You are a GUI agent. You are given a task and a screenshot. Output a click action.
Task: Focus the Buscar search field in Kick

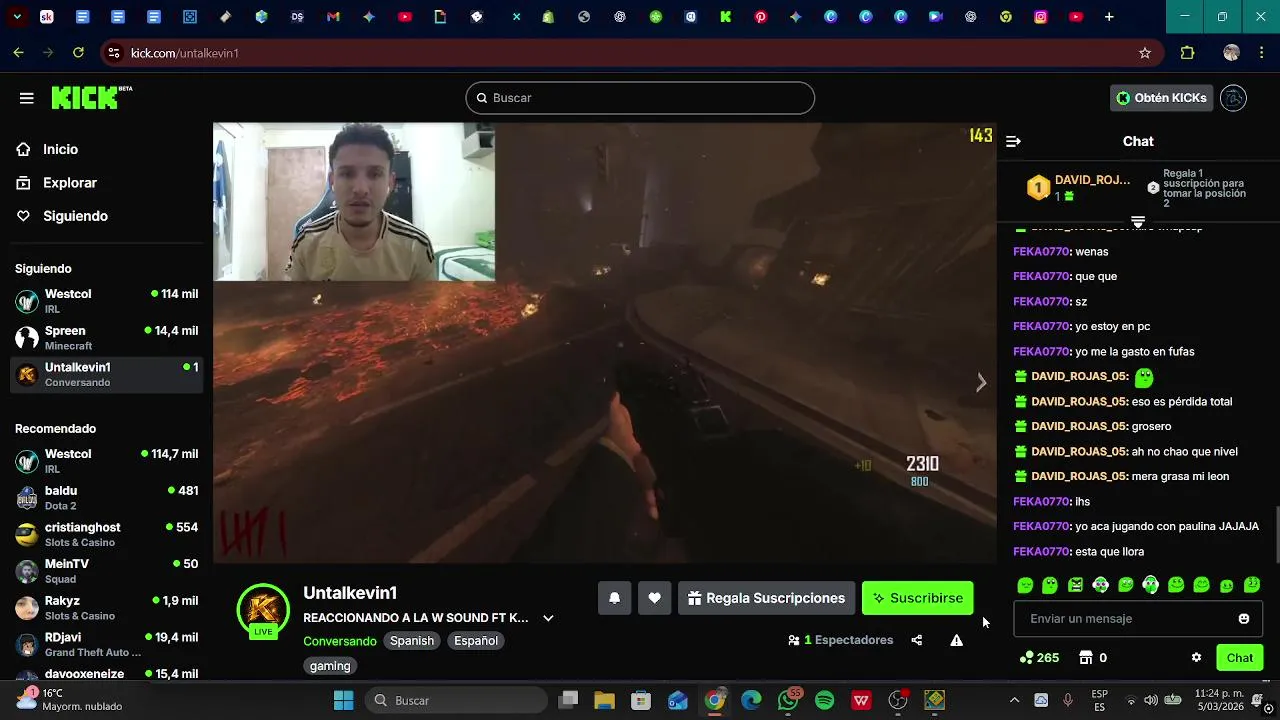640,98
